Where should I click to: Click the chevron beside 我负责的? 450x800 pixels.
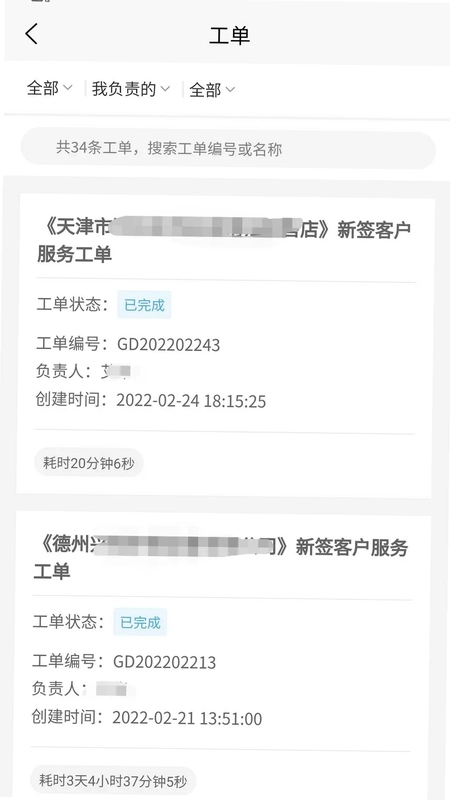(165, 89)
